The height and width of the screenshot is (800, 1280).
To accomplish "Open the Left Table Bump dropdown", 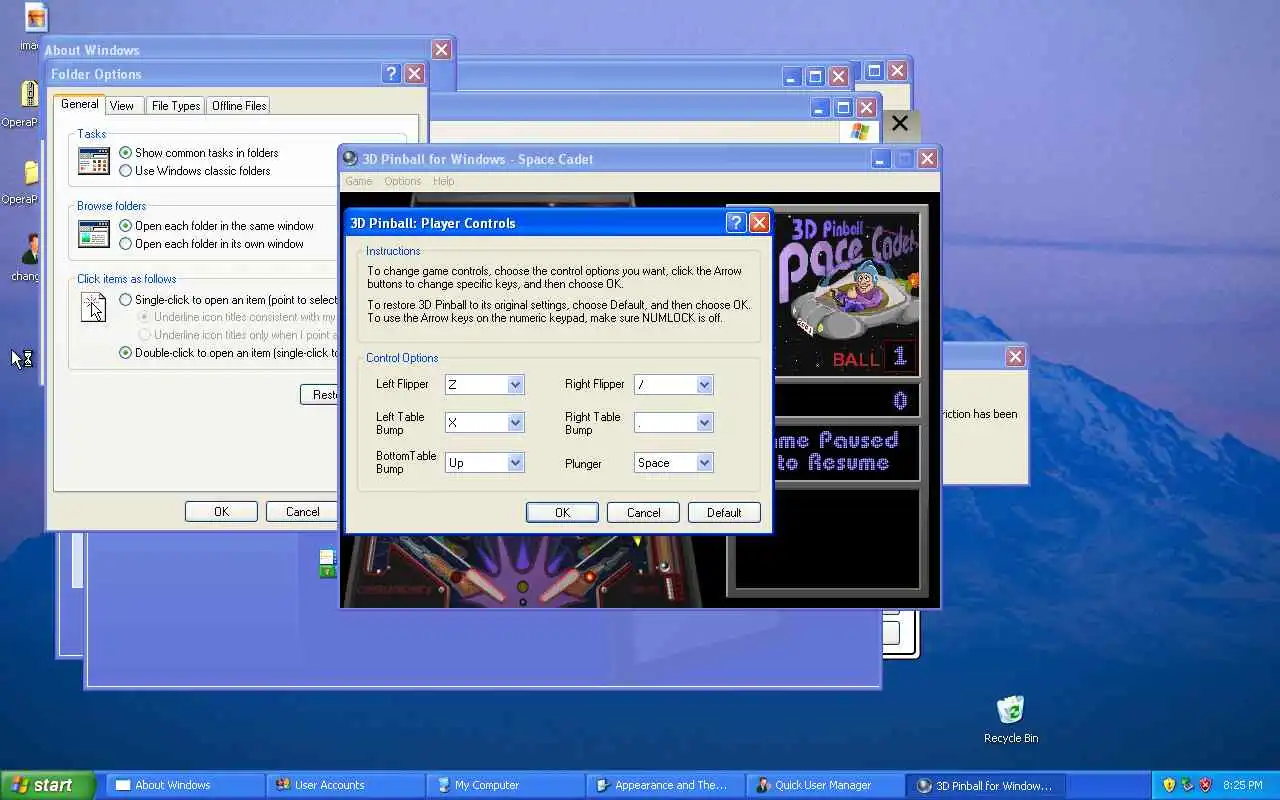I will 515,423.
